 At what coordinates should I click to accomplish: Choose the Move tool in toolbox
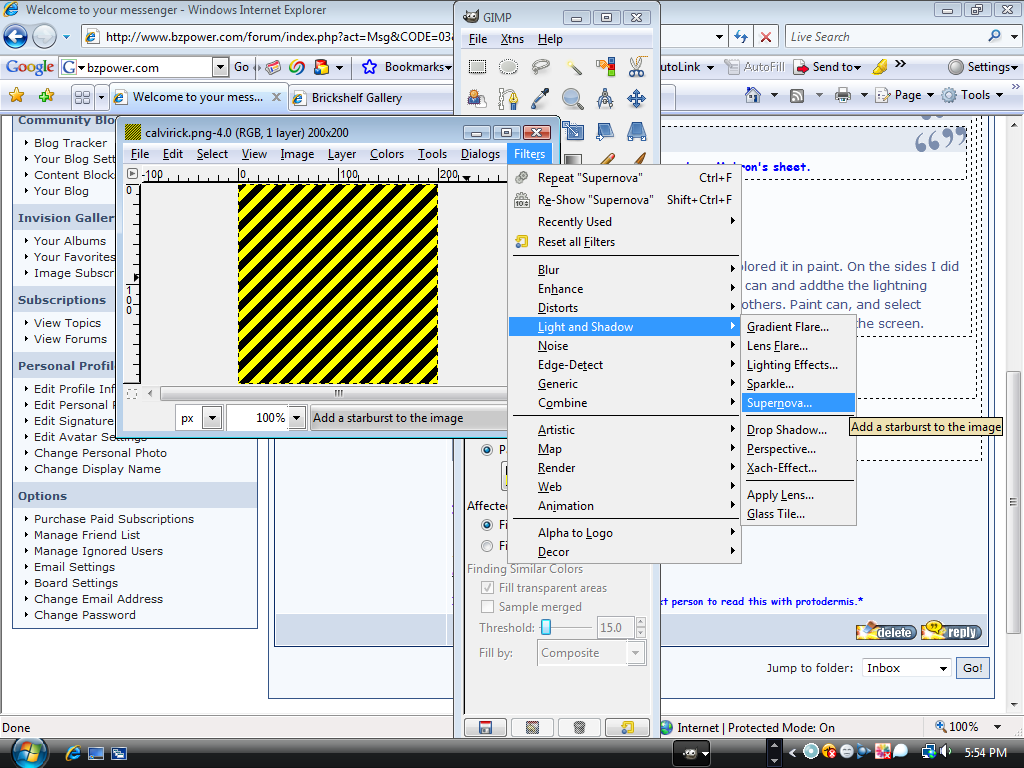point(636,99)
